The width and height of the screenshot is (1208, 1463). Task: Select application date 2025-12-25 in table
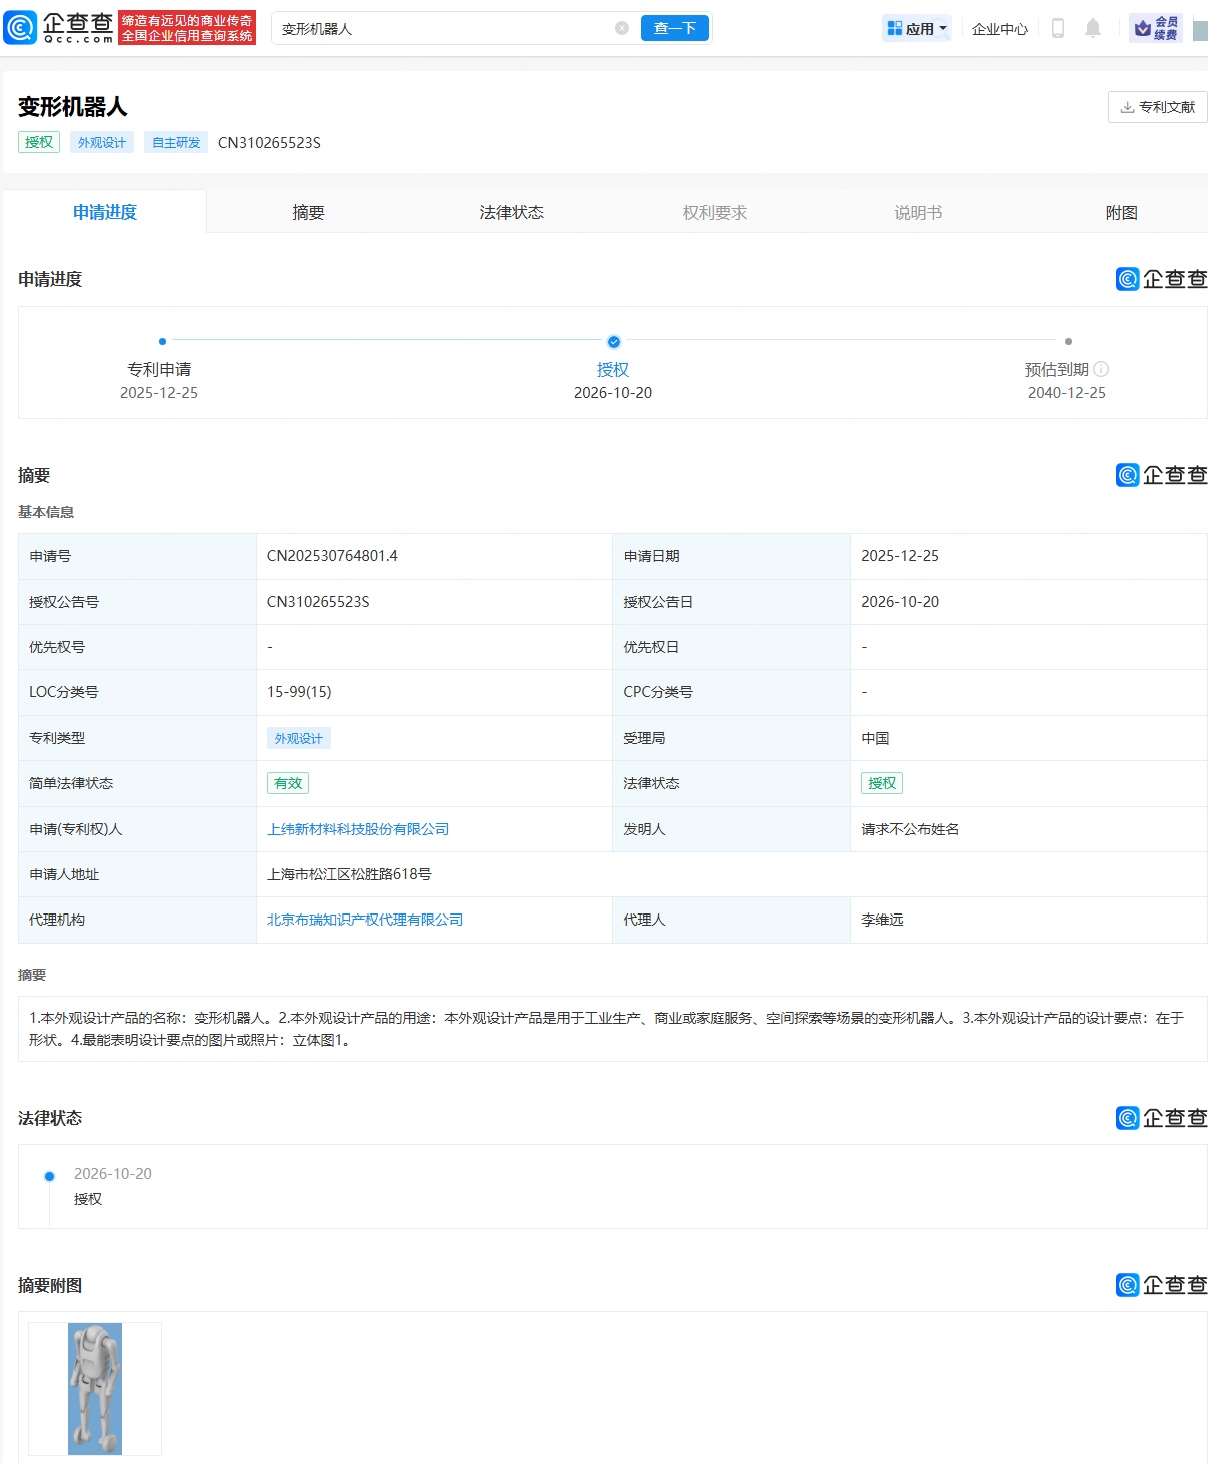click(x=900, y=556)
